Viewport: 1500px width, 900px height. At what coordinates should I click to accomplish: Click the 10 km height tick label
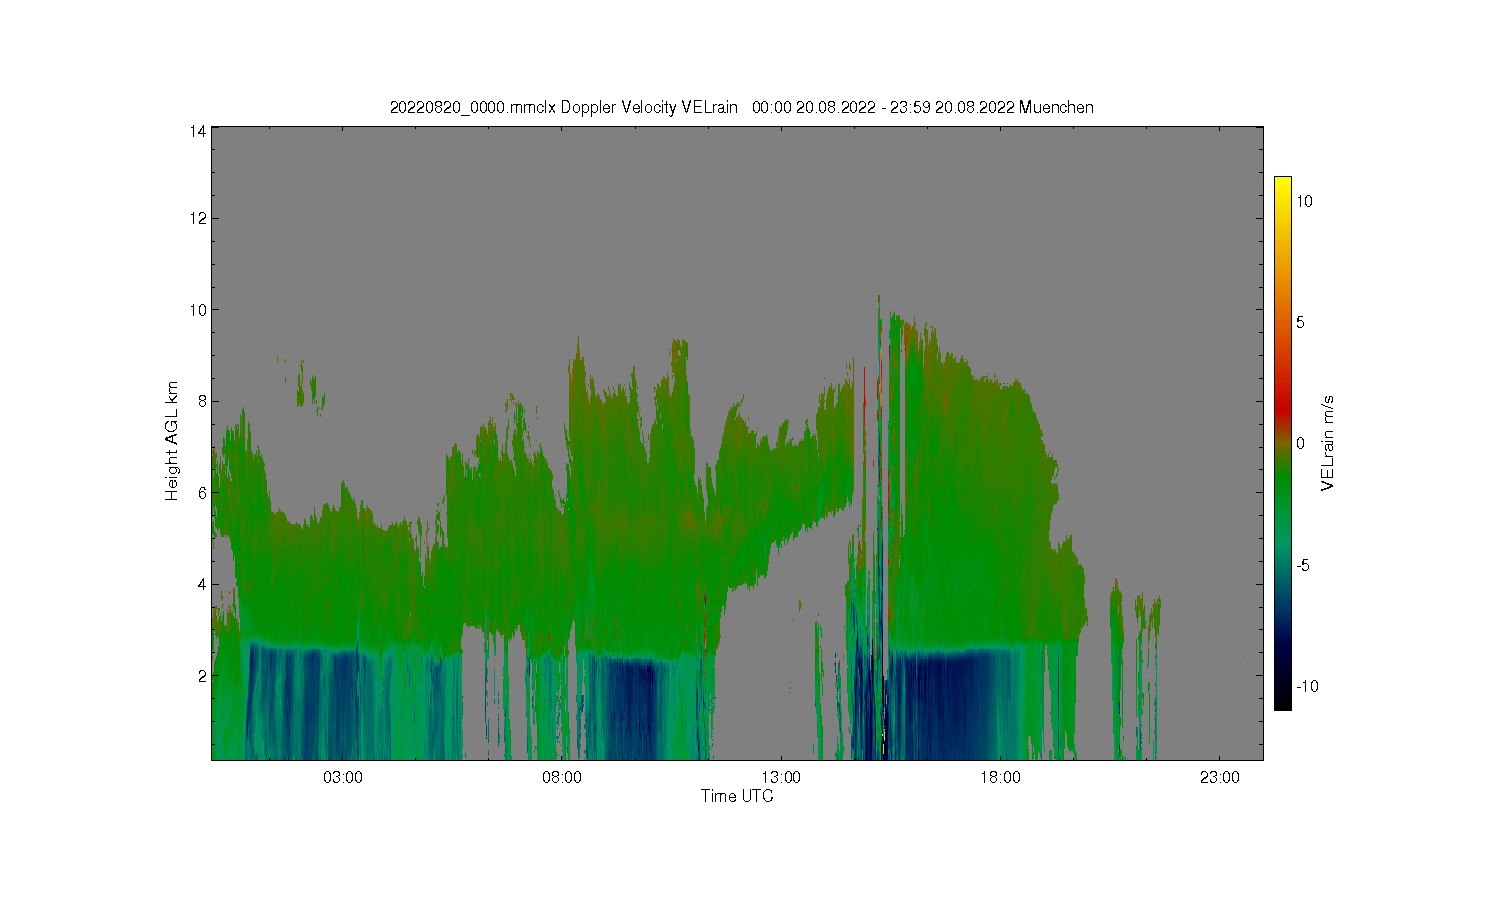[198, 310]
